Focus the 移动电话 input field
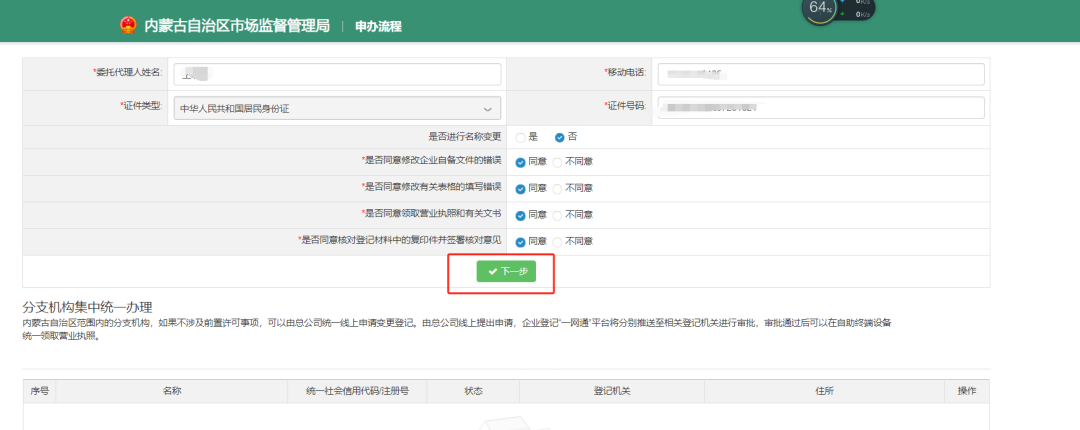1080x430 pixels. (821, 74)
